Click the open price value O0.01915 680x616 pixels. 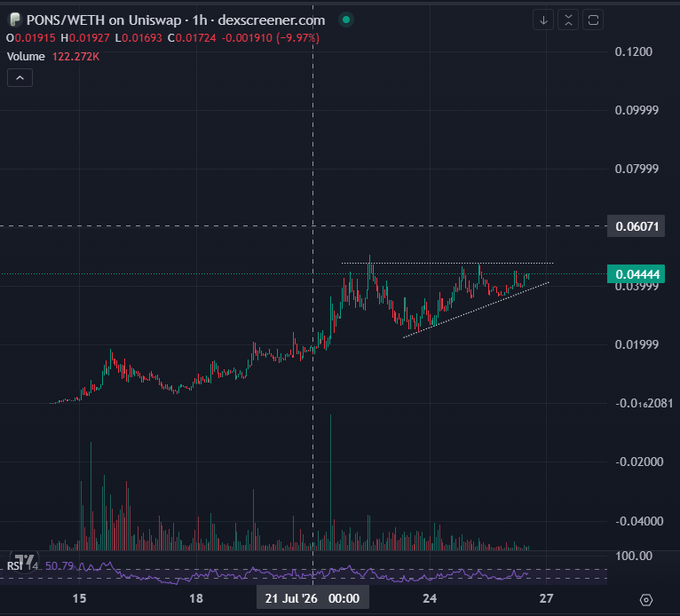click(31, 38)
